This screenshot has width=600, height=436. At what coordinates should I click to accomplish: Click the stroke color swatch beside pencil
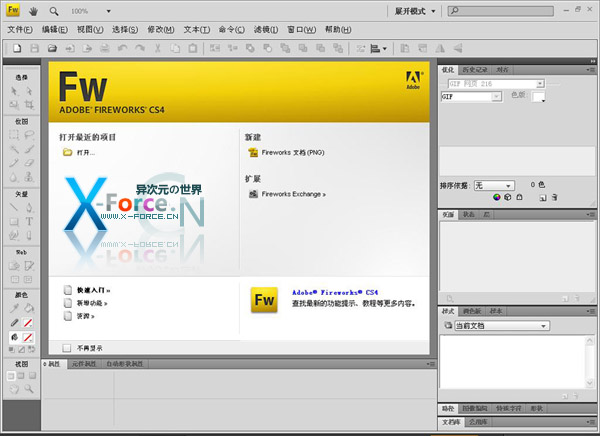pos(28,323)
